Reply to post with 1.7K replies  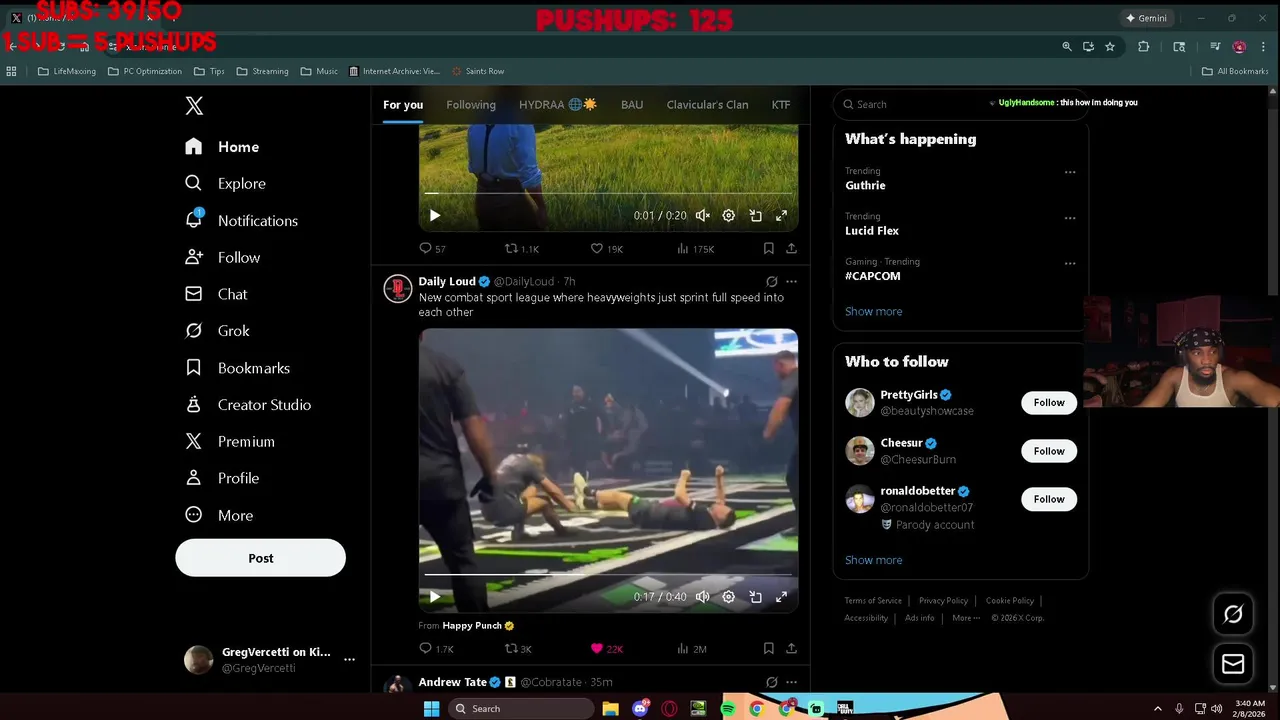(x=436, y=649)
